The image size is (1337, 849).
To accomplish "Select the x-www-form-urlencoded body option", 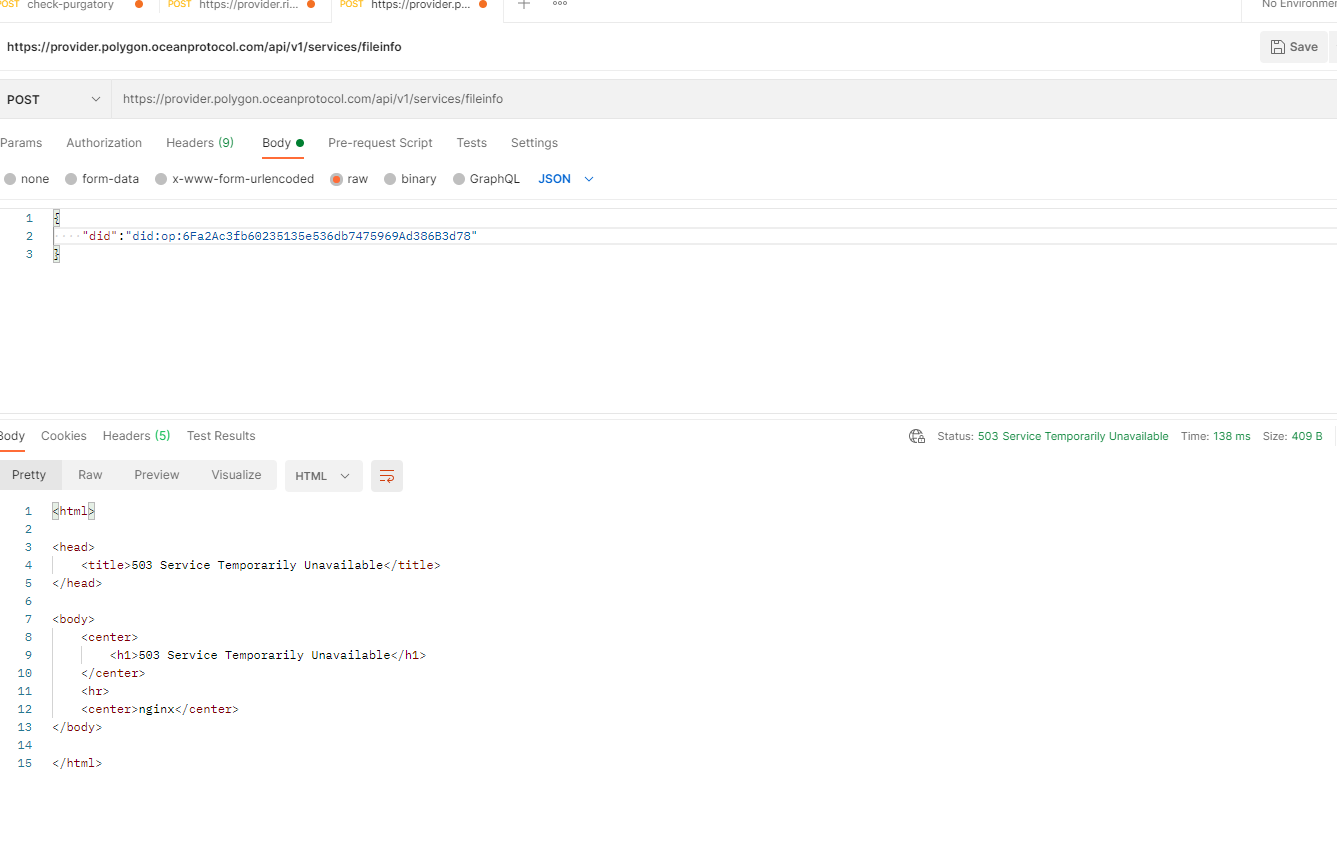I will point(160,178).
